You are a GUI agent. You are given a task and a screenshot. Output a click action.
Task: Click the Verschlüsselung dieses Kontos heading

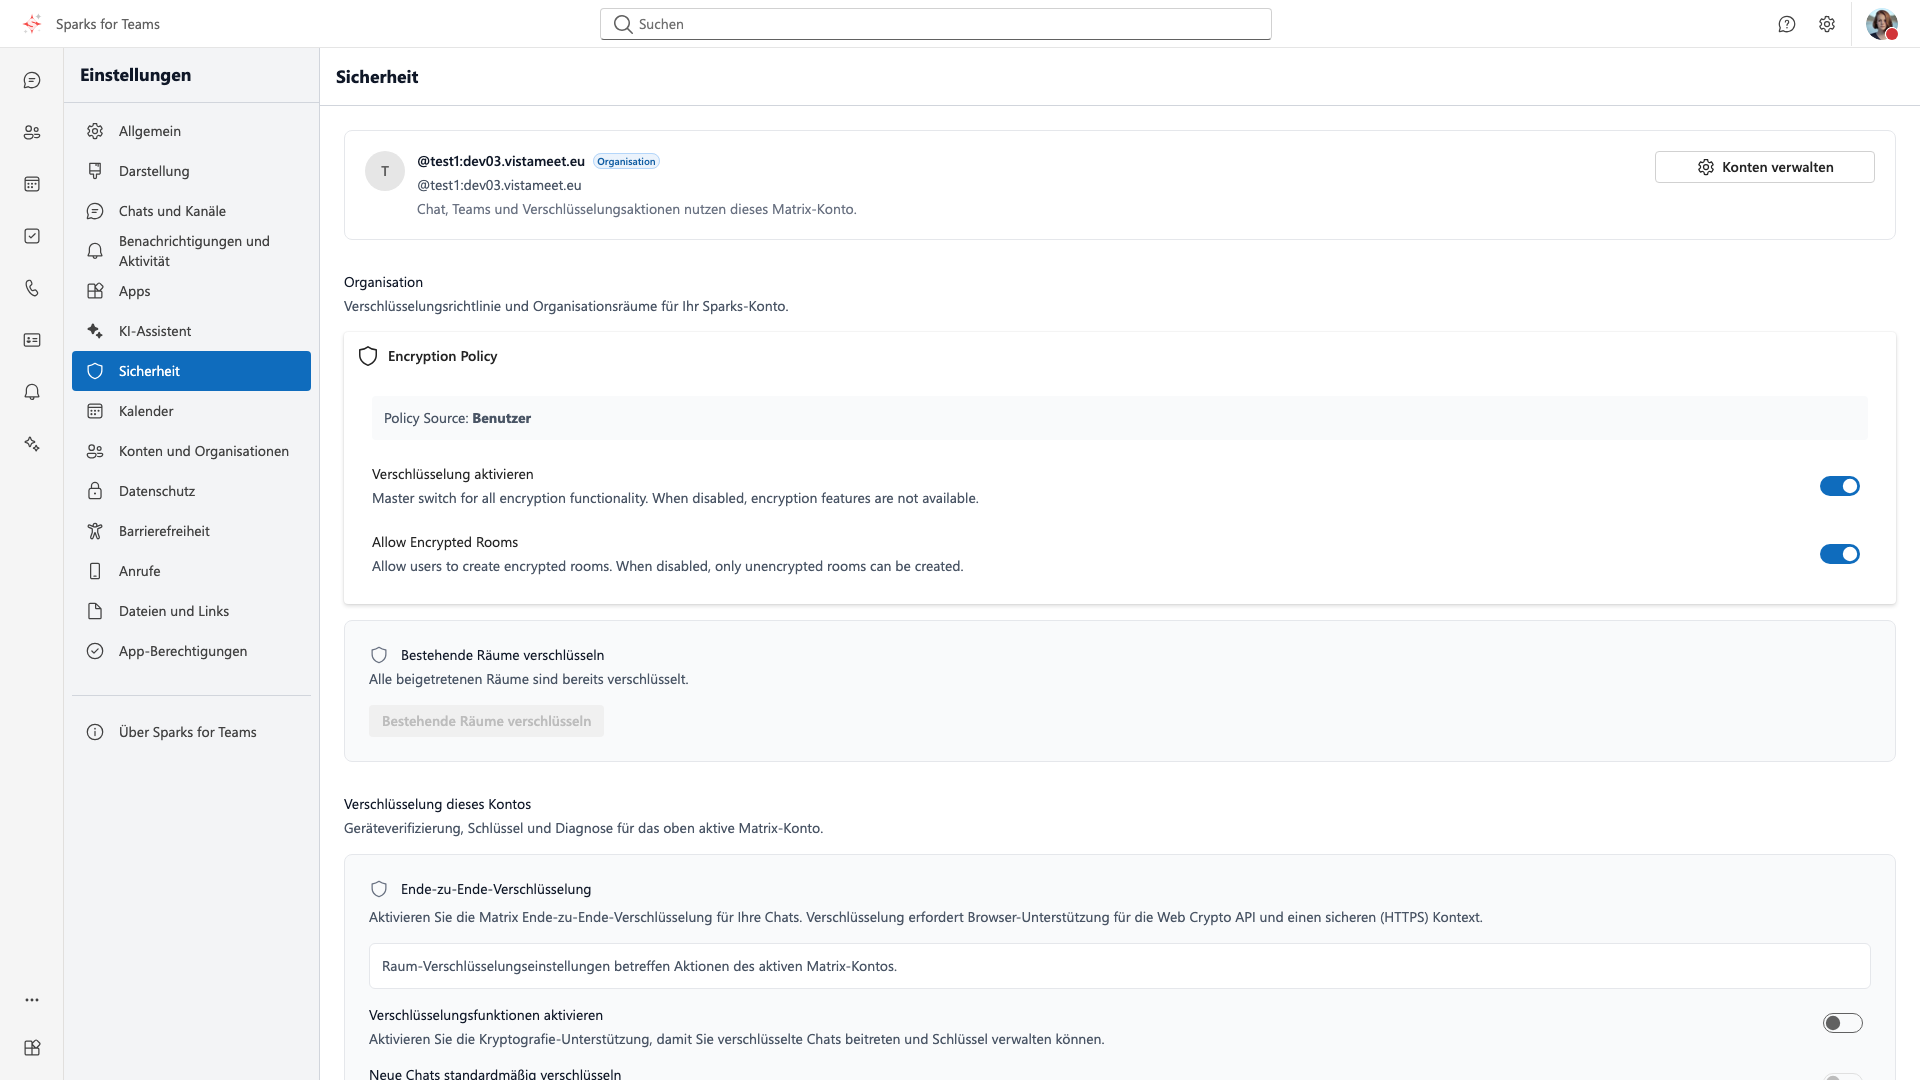point(437,804)
